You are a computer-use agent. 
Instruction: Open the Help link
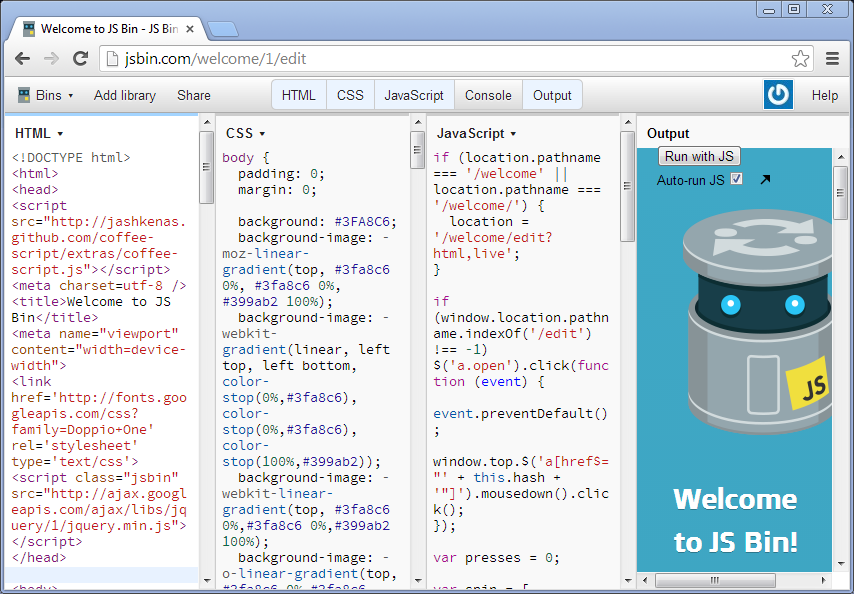pyautogui.click(x=825, y=95)
